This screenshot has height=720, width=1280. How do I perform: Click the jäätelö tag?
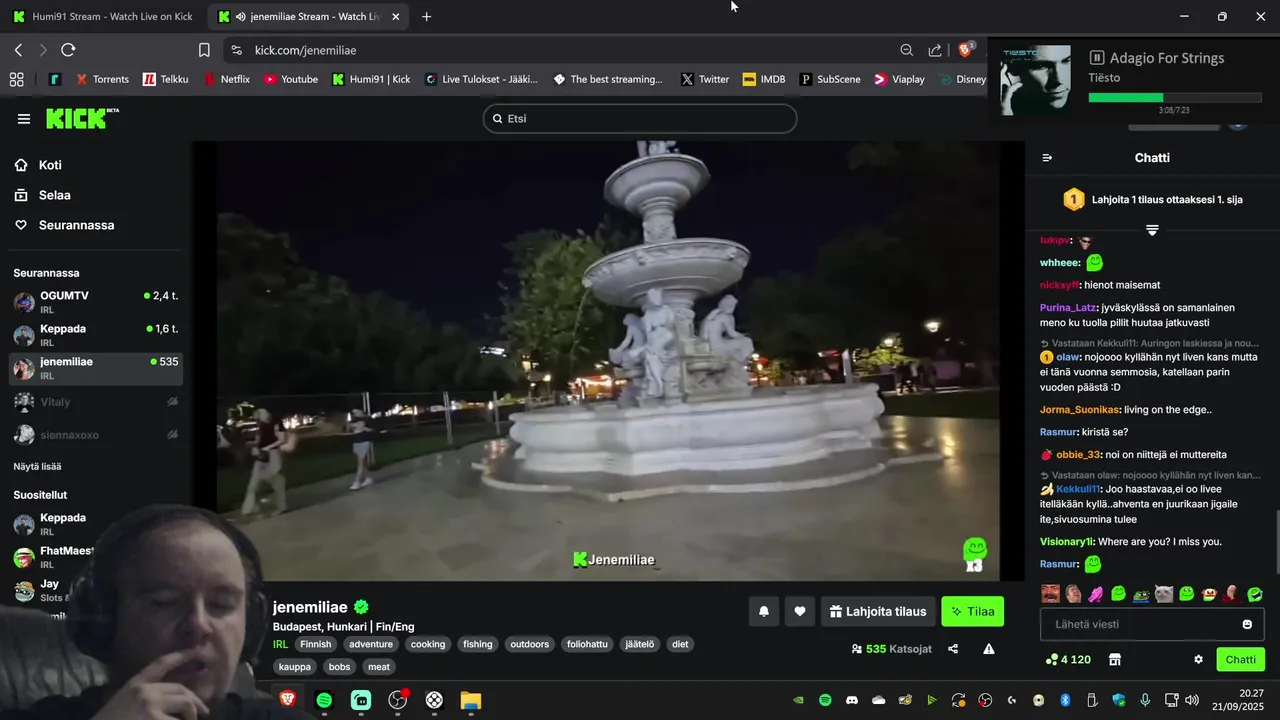(638, 644)
